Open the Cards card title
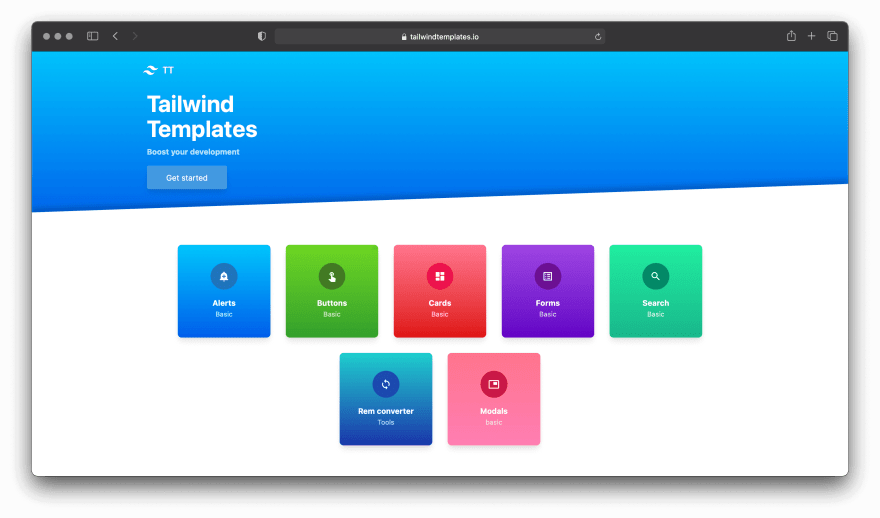Image resolution: width=880 pixels, height=518 pixels. pos(440,303)
